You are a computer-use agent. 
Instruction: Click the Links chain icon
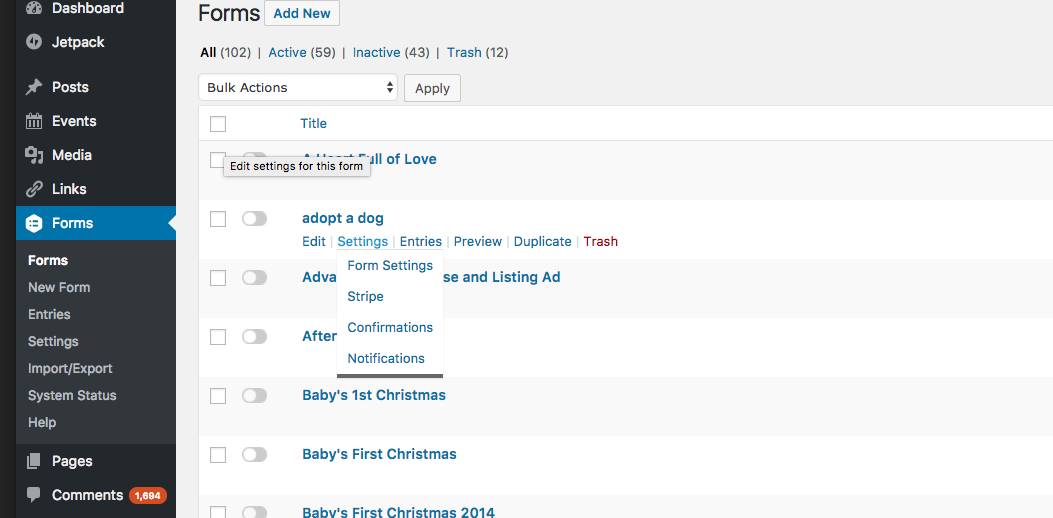click(34, 189)
